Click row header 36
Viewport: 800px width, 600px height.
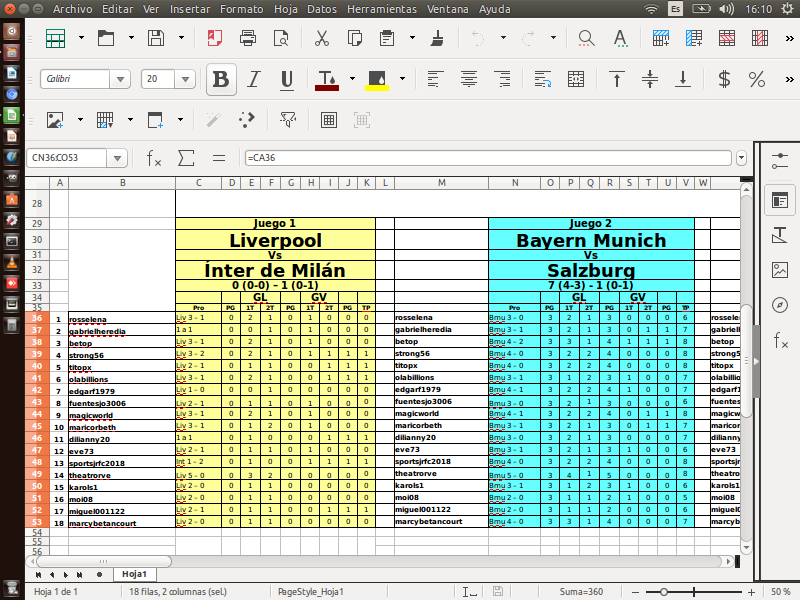pos(37,318)
